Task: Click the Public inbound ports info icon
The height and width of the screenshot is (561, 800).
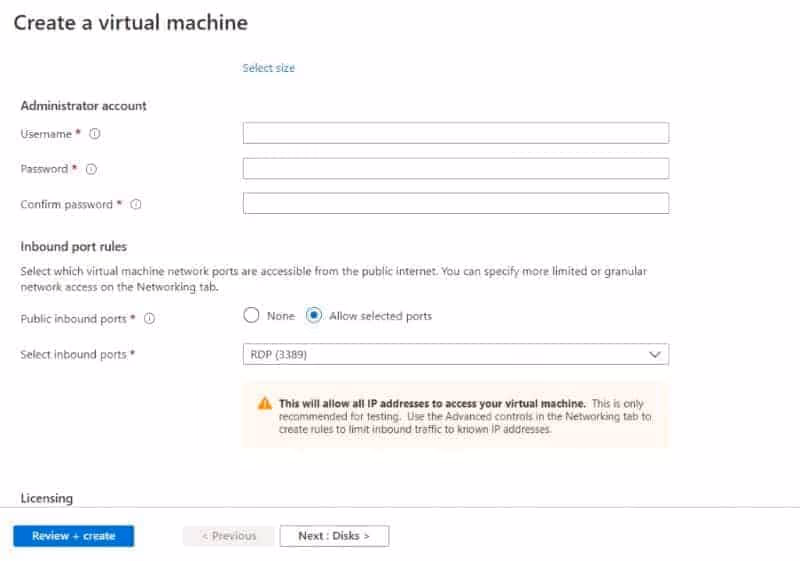Action: [149, 319]
